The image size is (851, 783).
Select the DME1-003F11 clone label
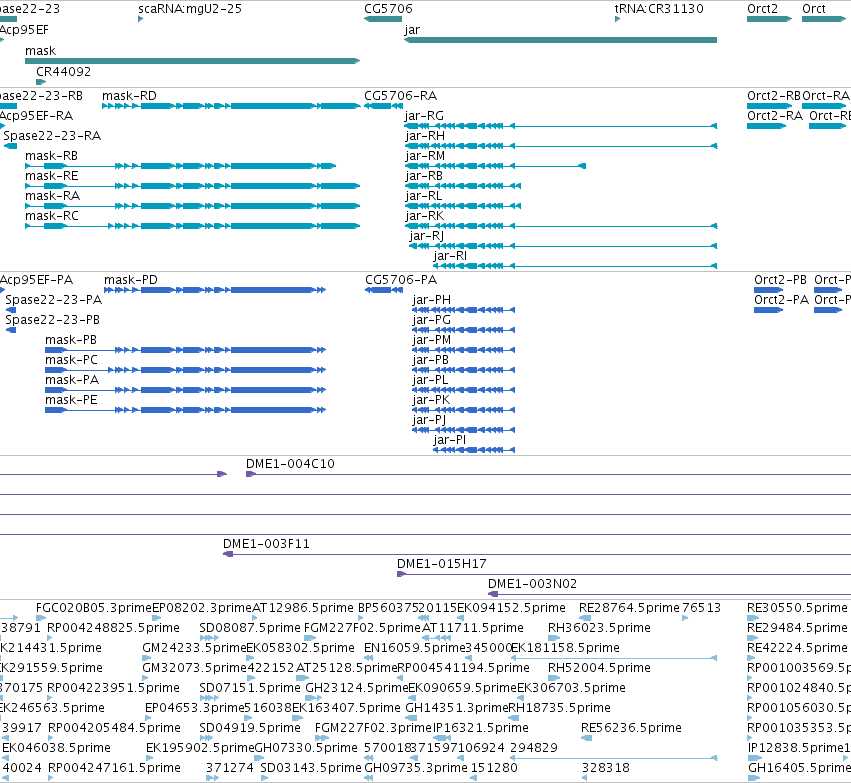[266, 544]
